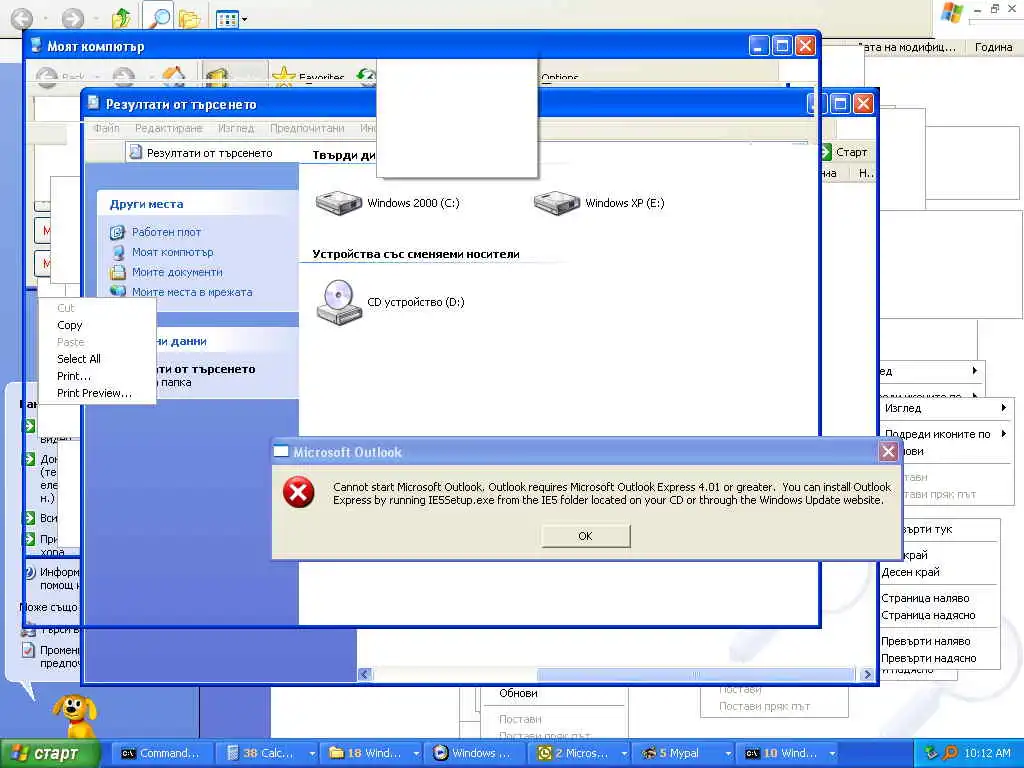Choose Print Preview… in the context menu

click(x=97, y=393)
